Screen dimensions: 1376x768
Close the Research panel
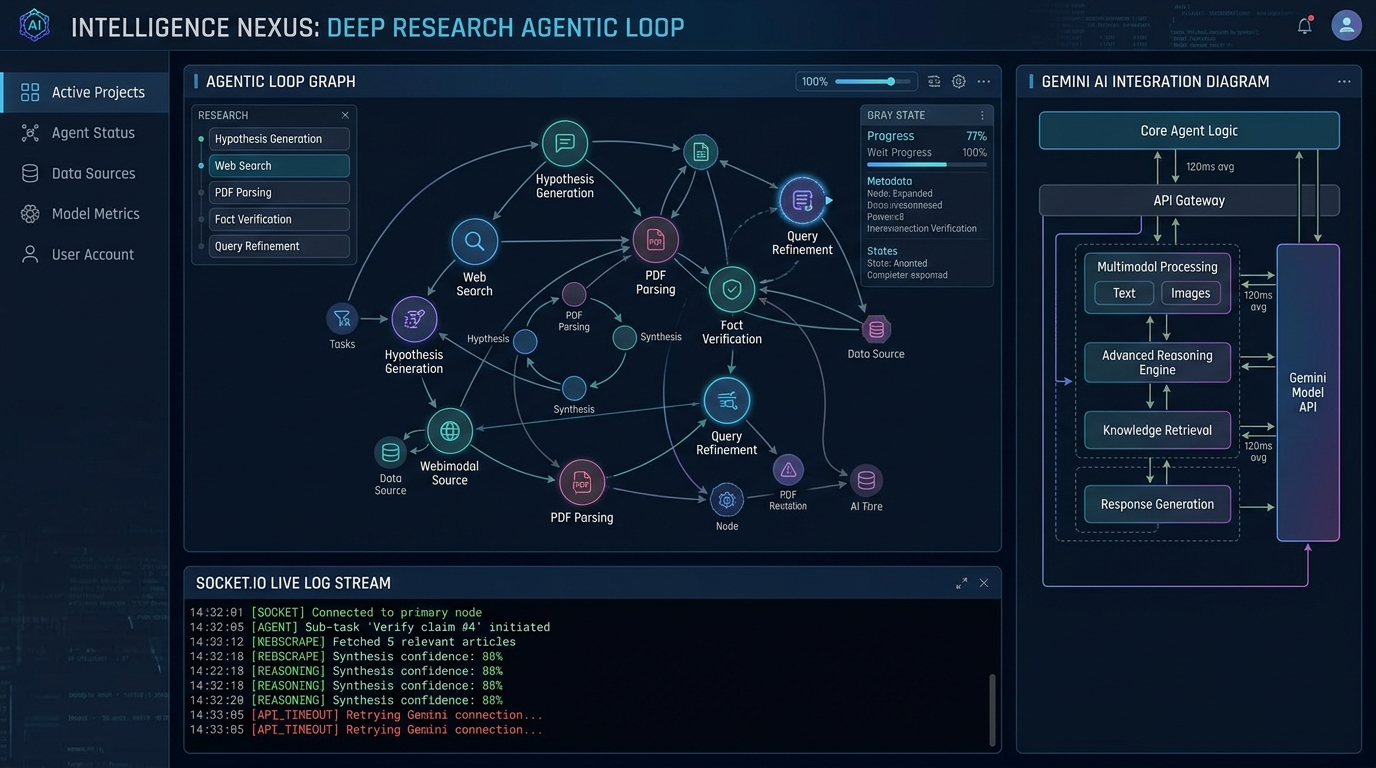[x=345, y=115]
